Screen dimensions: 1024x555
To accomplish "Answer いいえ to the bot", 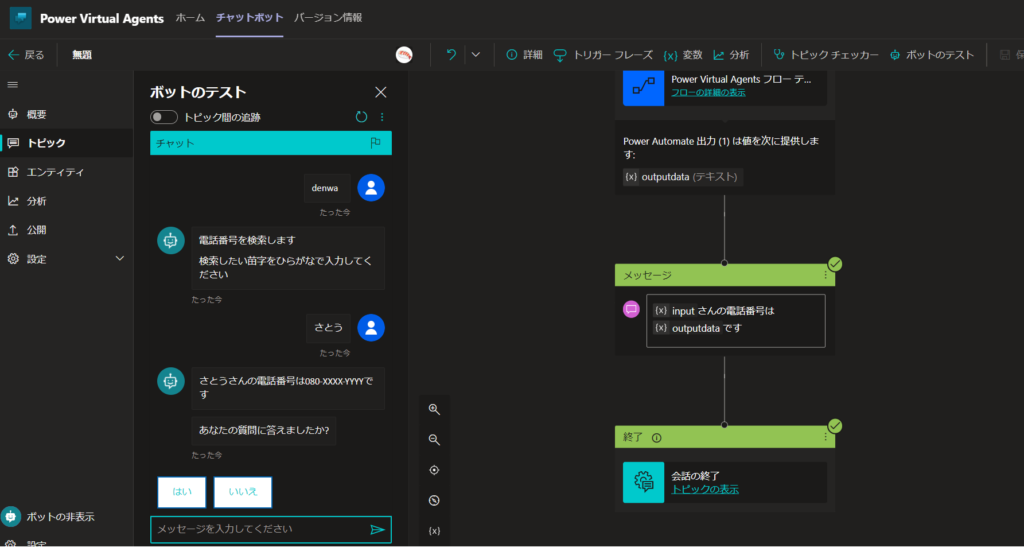I will [x=242, y=492].
